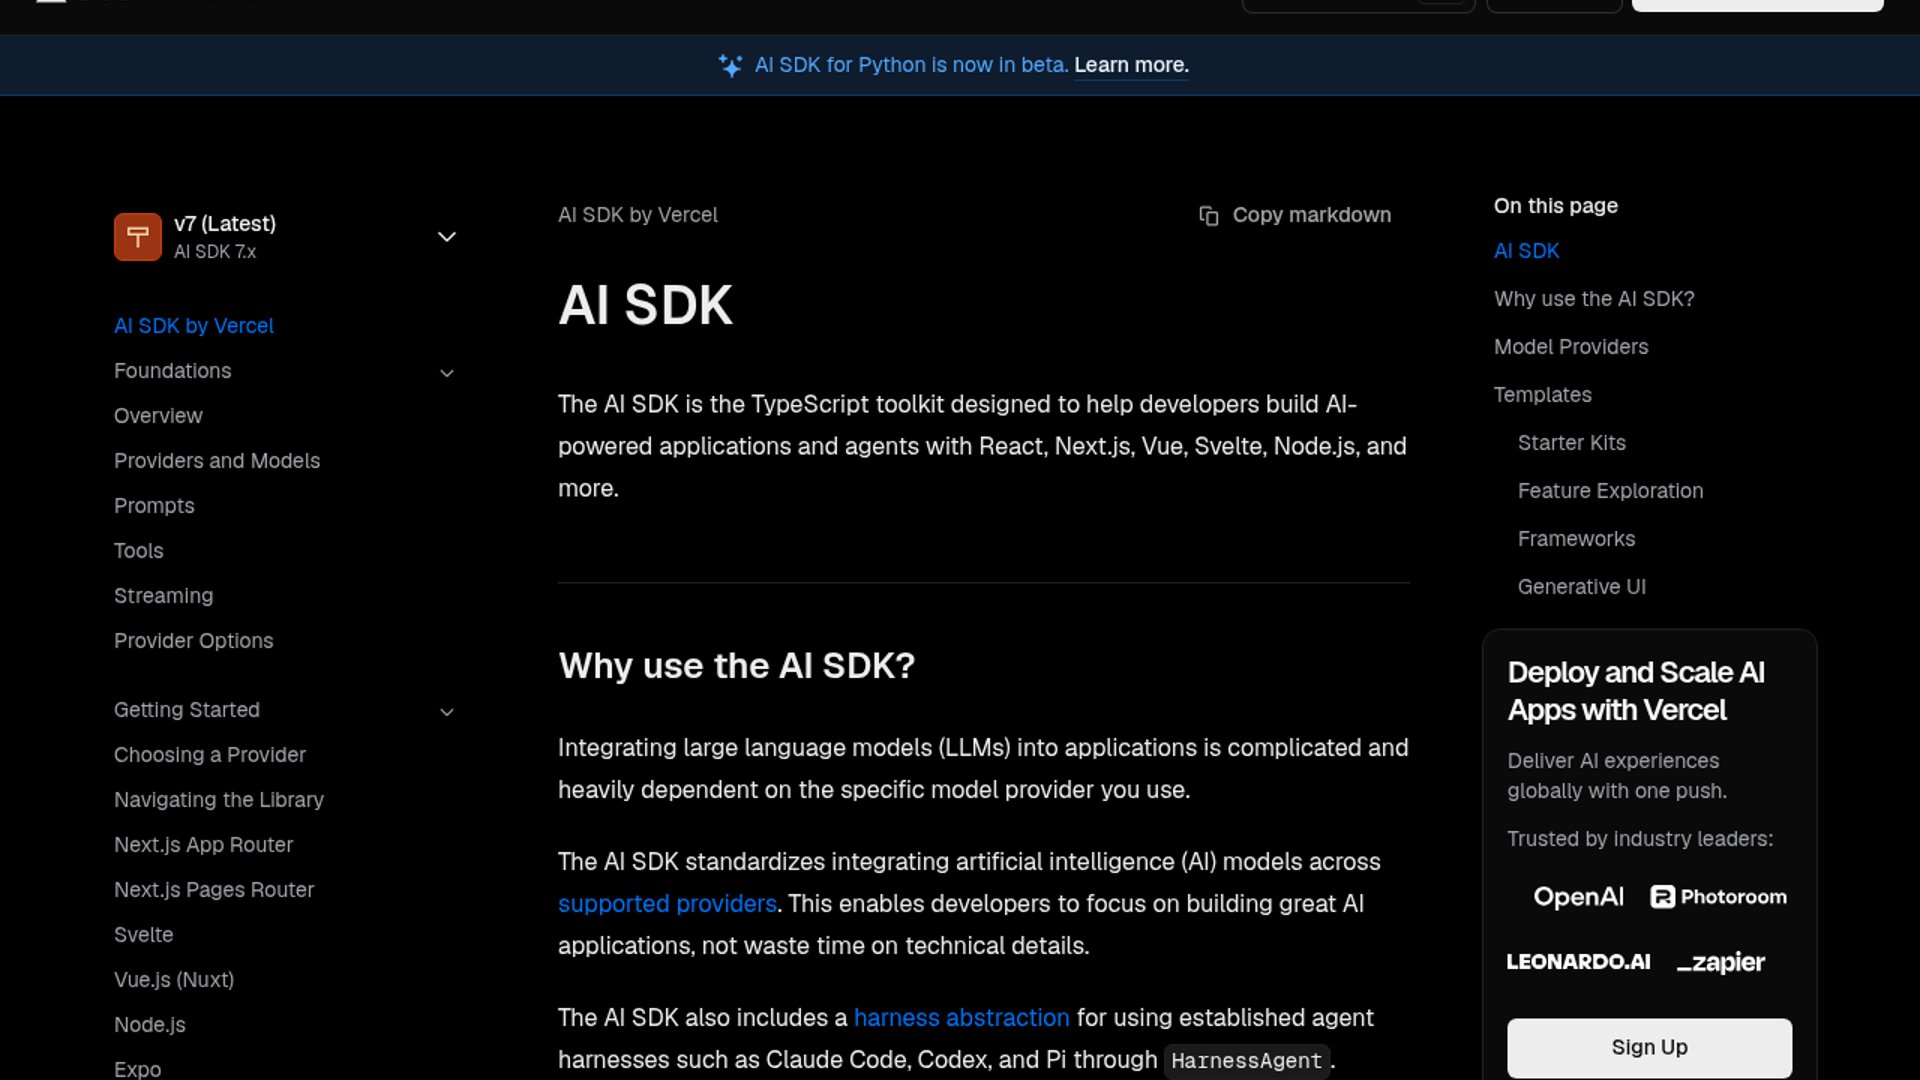Screen dimensions: 1920x1080
Task: Jump to Why use the AI SDK? anchor
Action: pyautogui.click(x=1594, y=299)
